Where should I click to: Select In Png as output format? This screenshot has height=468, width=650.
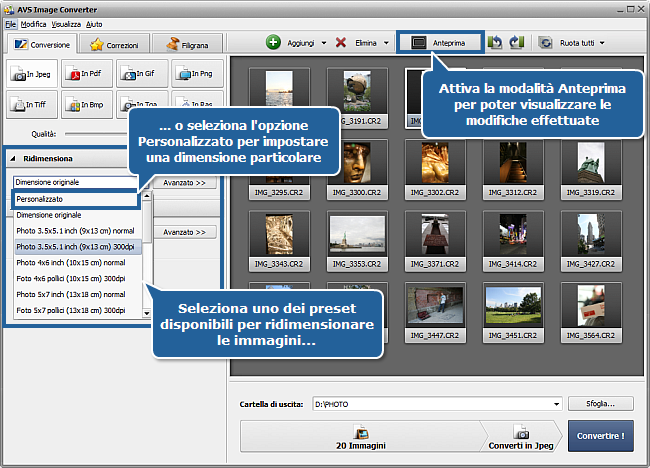coord(196,73)
